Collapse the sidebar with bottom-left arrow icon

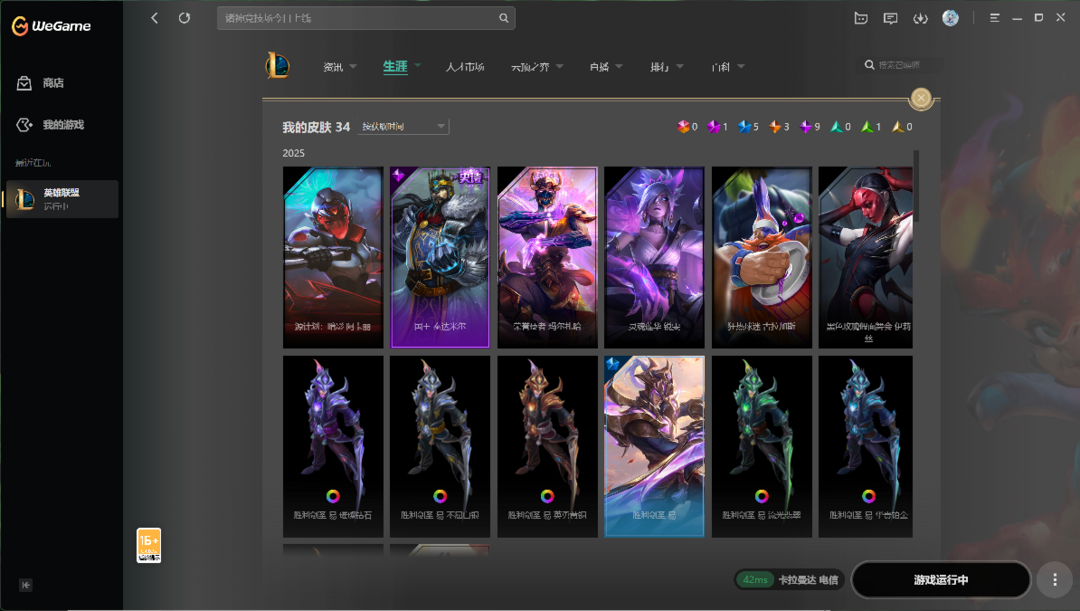click(25, 585)
